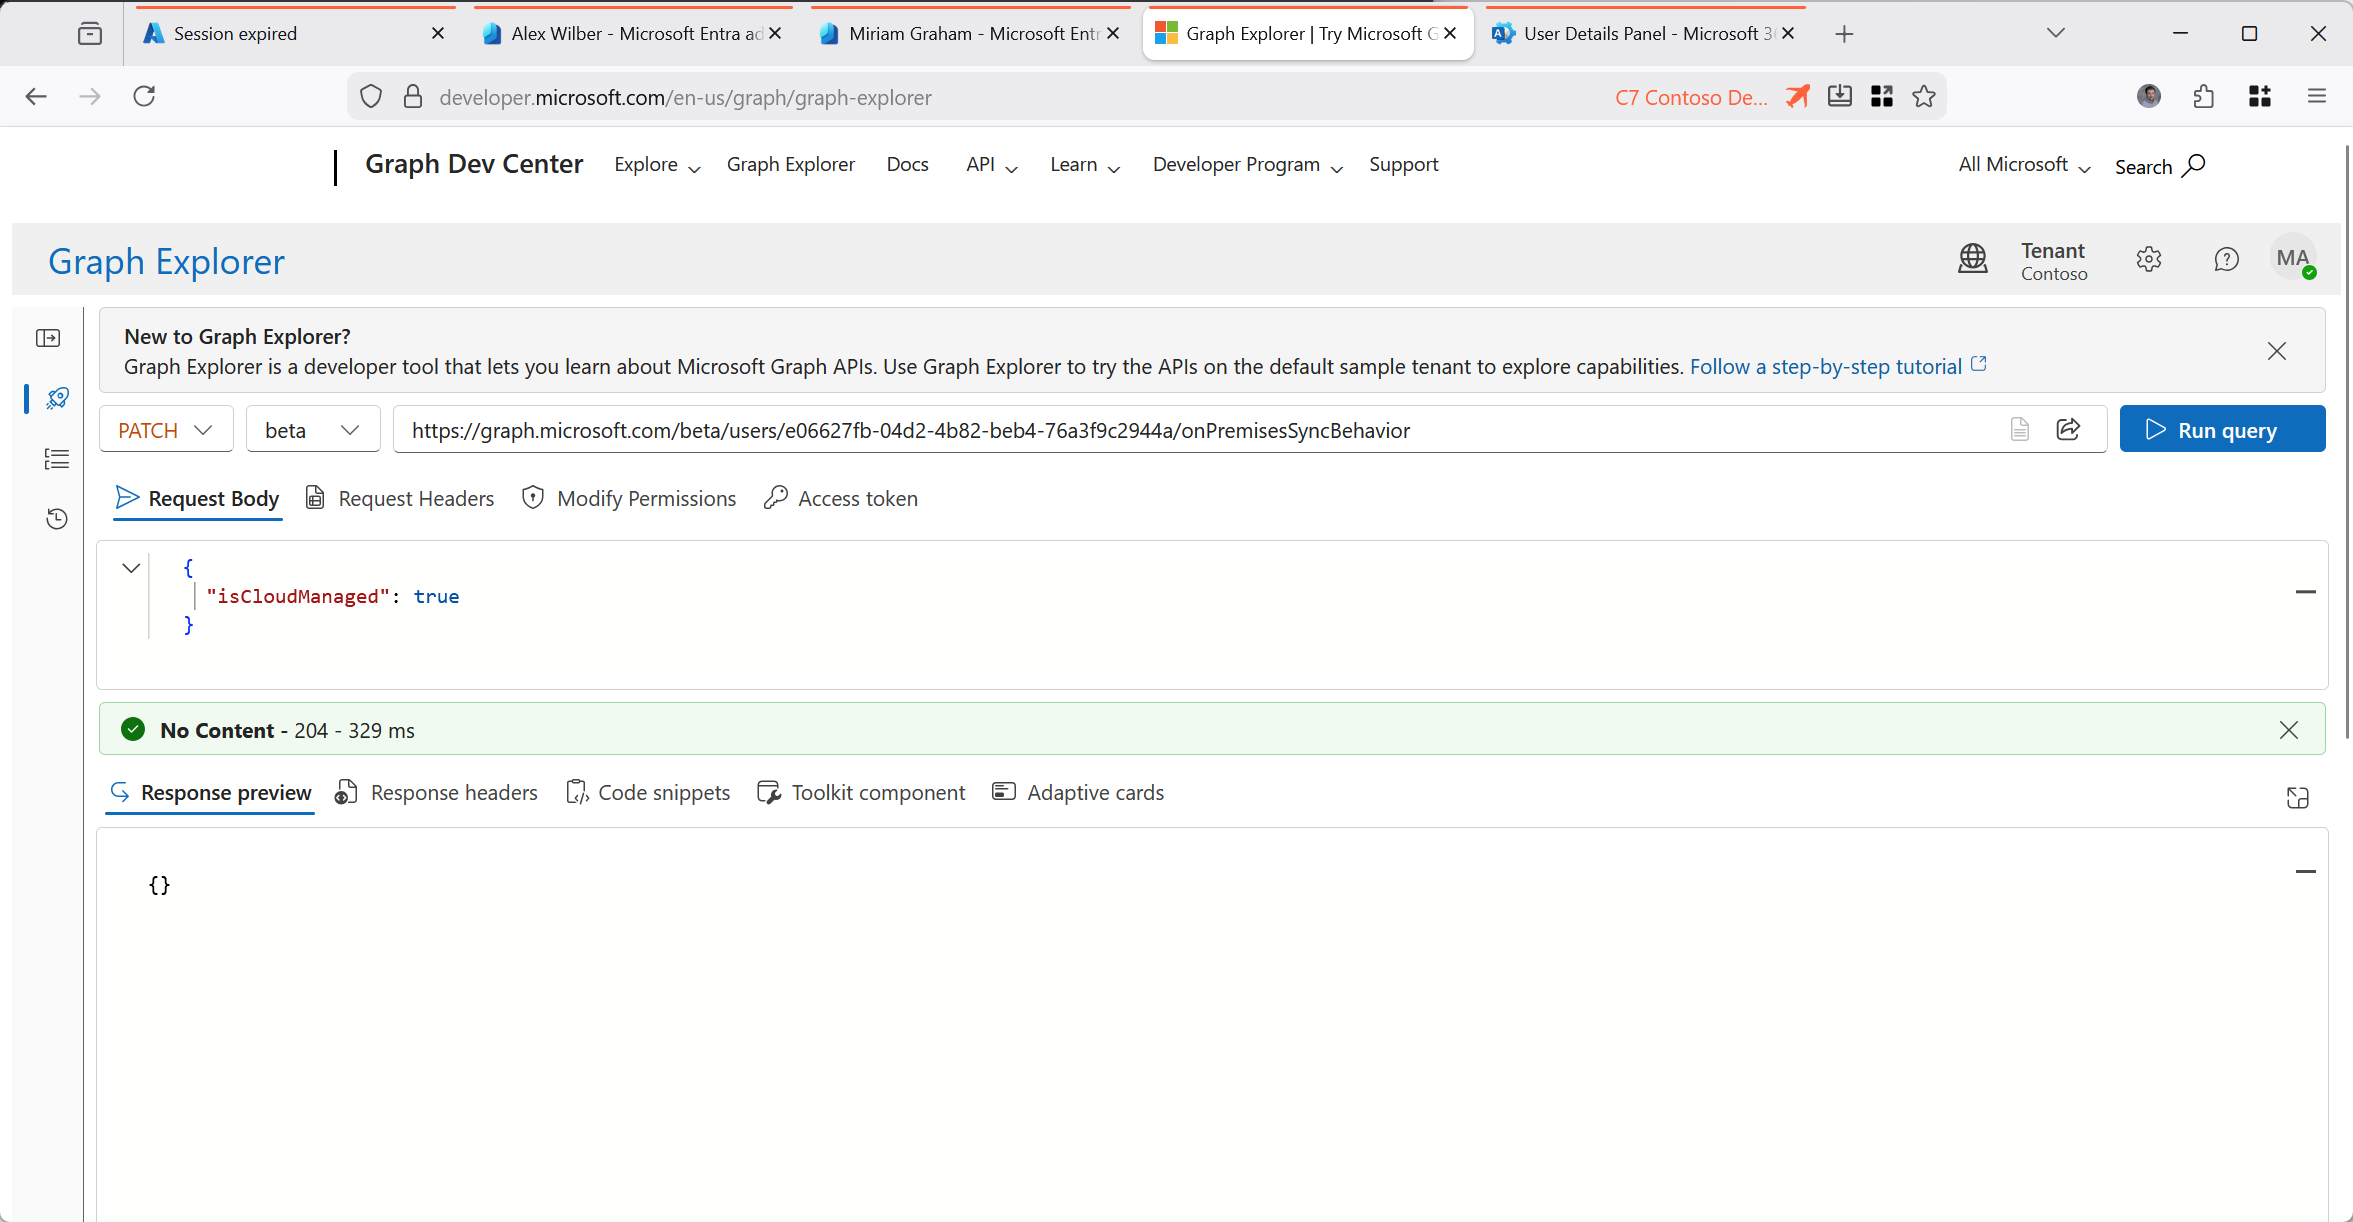Open the PATCH method dropdown

click(x=166, y=430)
